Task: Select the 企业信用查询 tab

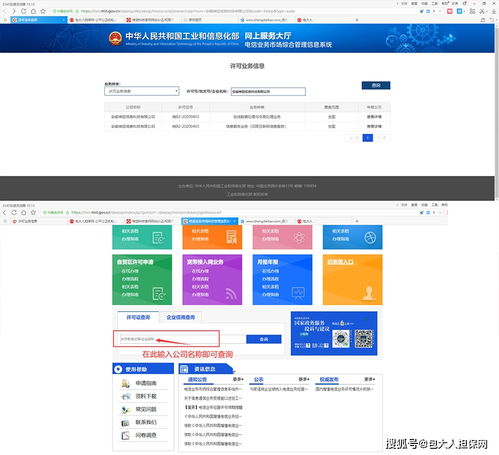Action: pos(181,317)
